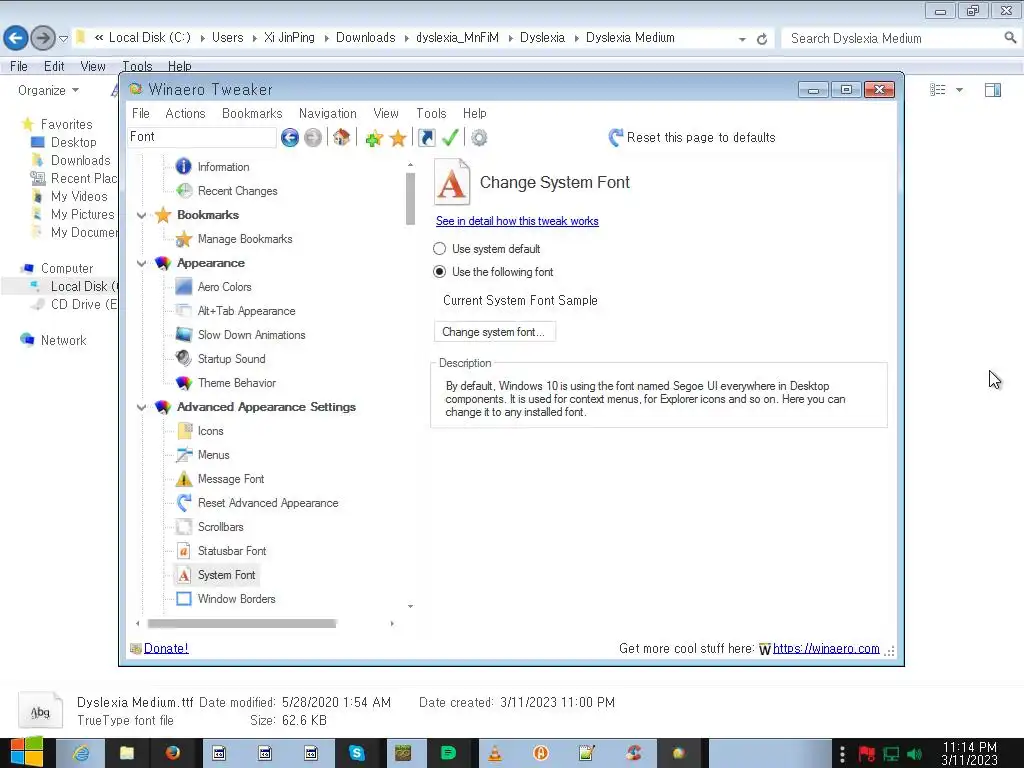This screenshot has height=768, width=1024.
Task: Click Reset this page to defaults
Action: click(692, 137)
